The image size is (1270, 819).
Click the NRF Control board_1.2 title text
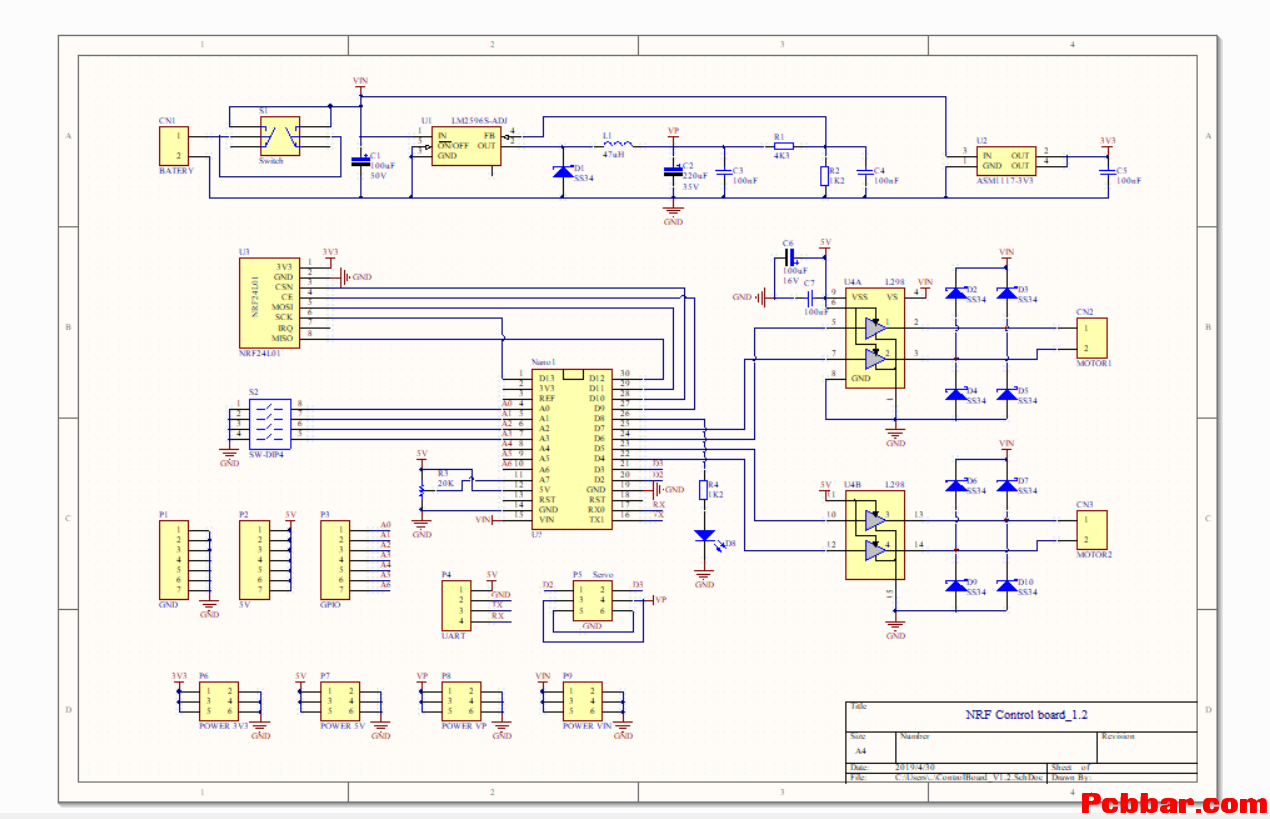coord(1025,715)
